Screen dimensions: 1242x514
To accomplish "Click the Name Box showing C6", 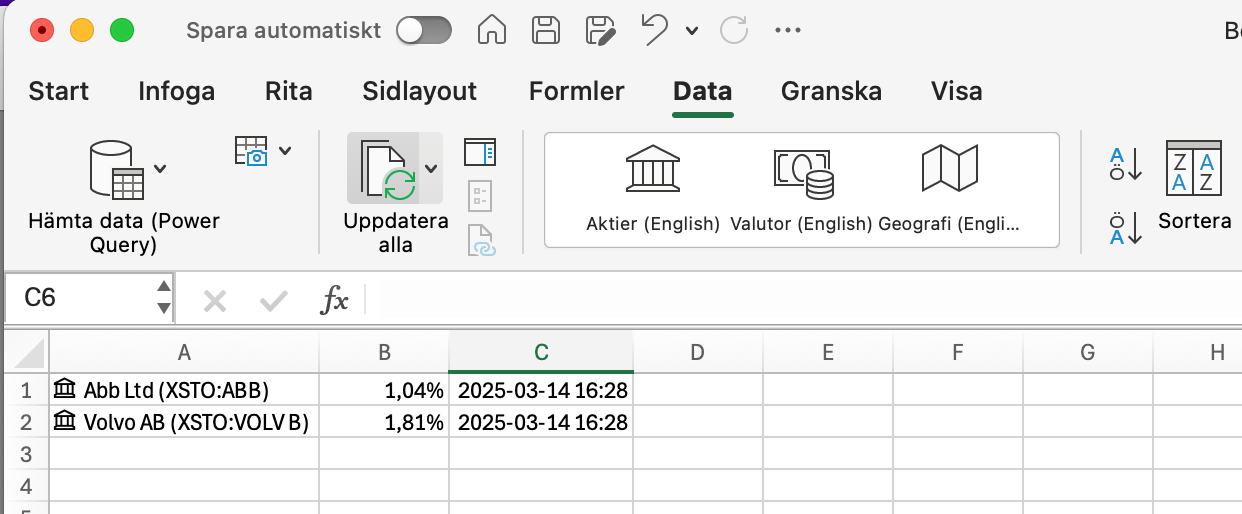I will pyautogui.click(x=79, y=298).
